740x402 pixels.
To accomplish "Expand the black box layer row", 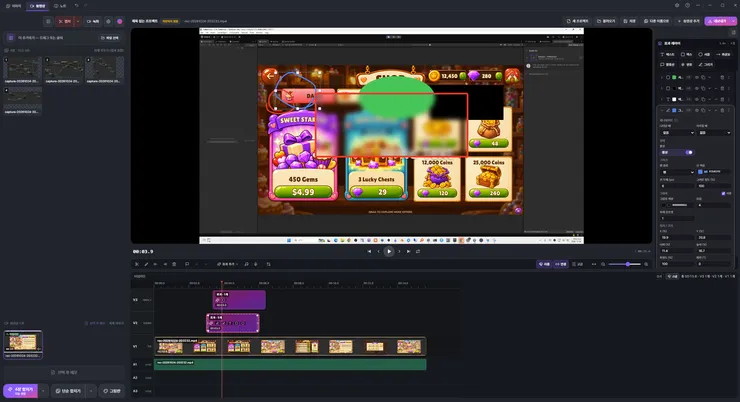I will click(x=662, y=88).
